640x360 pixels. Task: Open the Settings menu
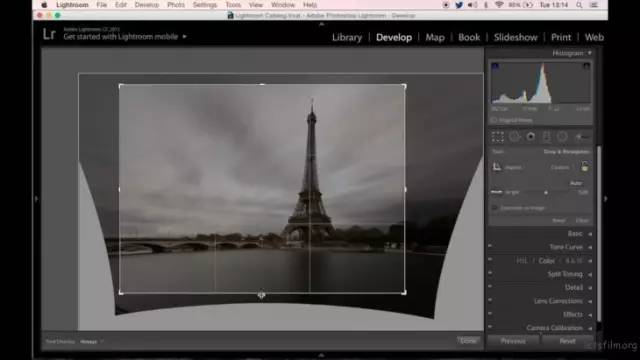205,5
